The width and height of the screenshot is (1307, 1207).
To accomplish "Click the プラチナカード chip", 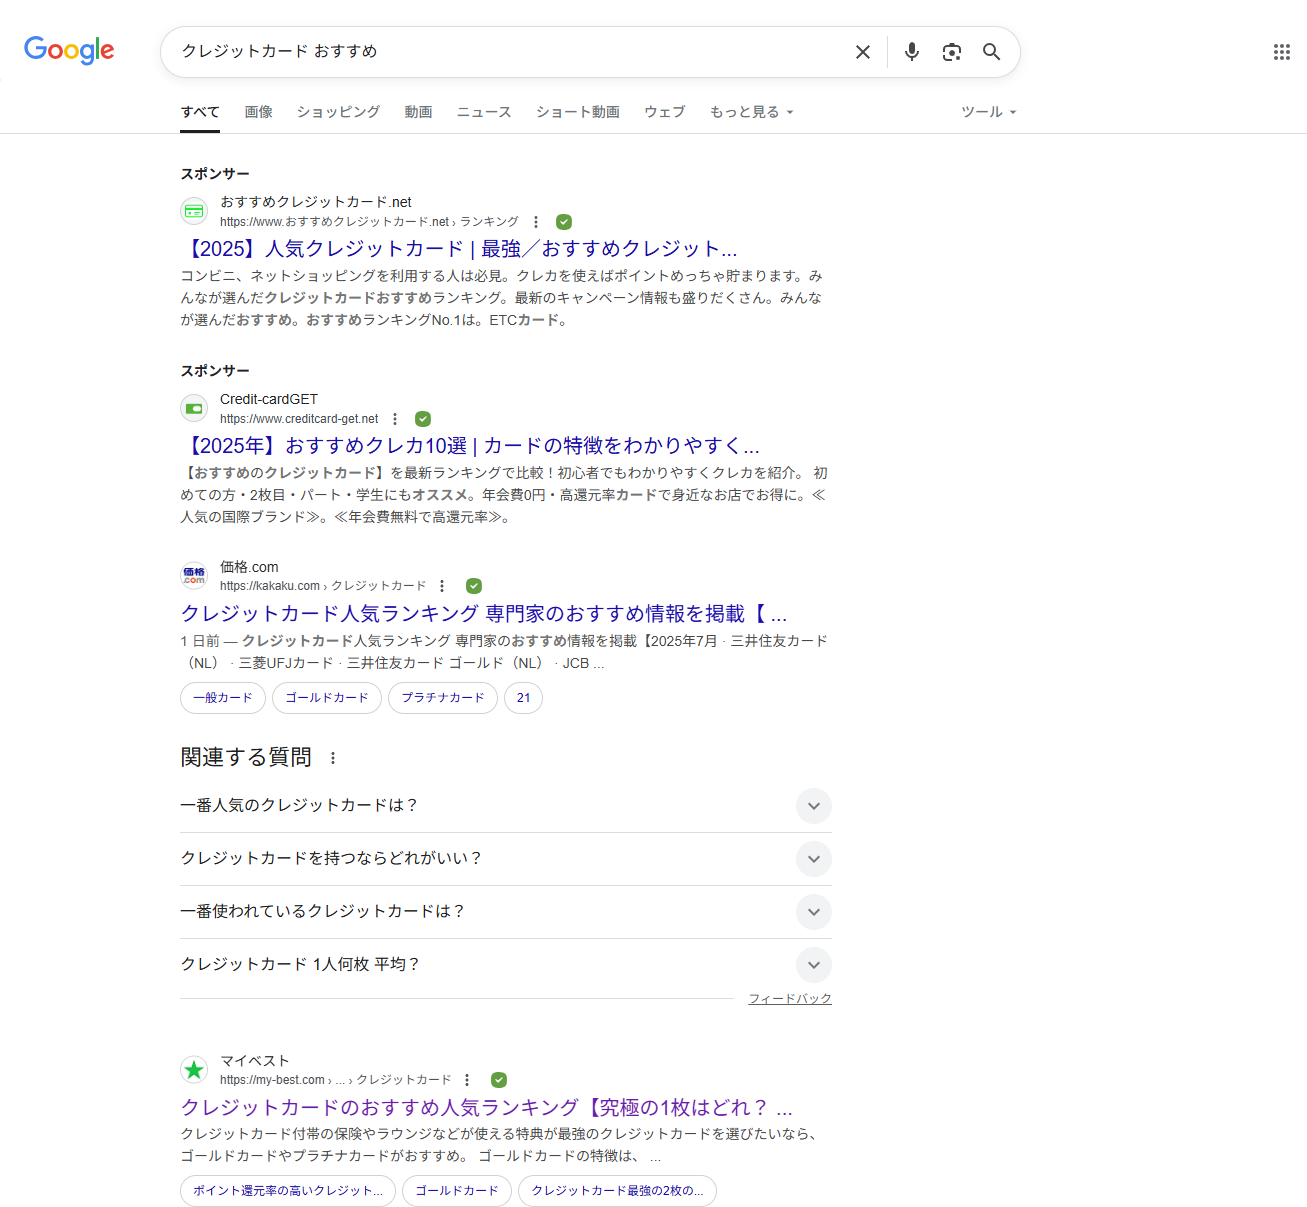I will (x=443, y=698).
